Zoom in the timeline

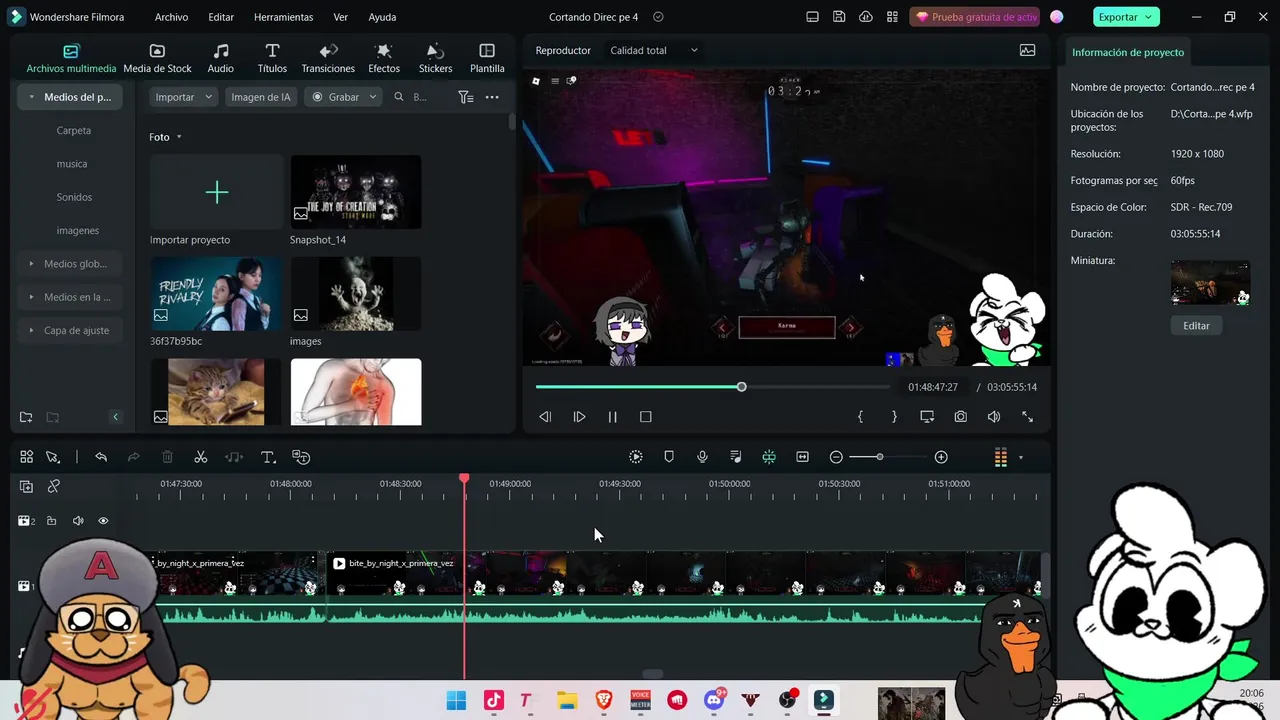[941, 457]
